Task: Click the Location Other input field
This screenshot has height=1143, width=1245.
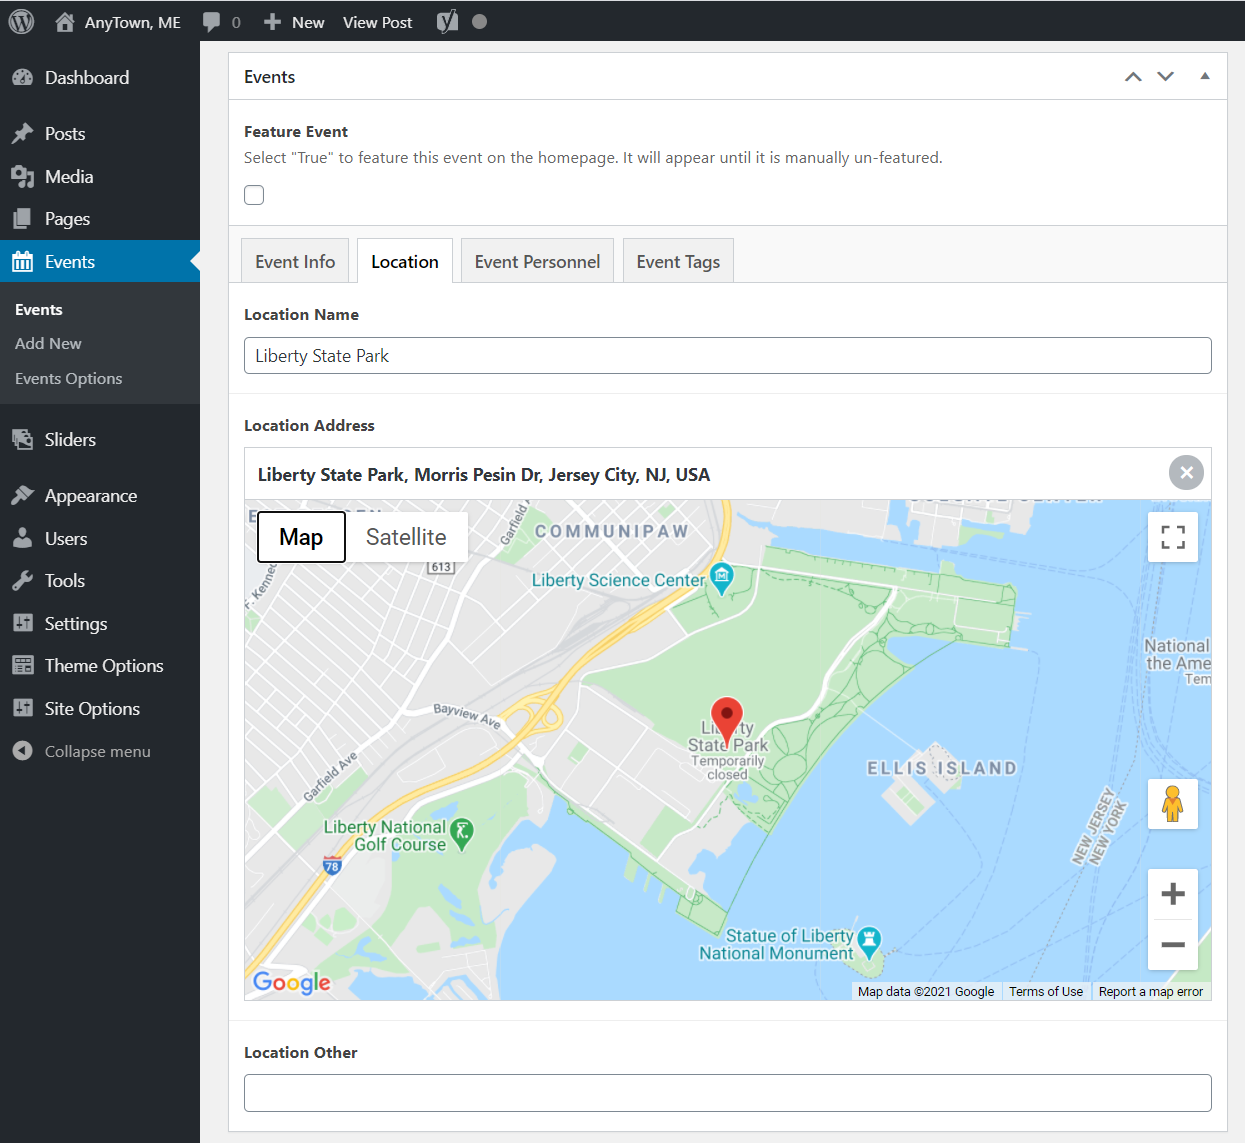Action: click(x=728, y=1093)
